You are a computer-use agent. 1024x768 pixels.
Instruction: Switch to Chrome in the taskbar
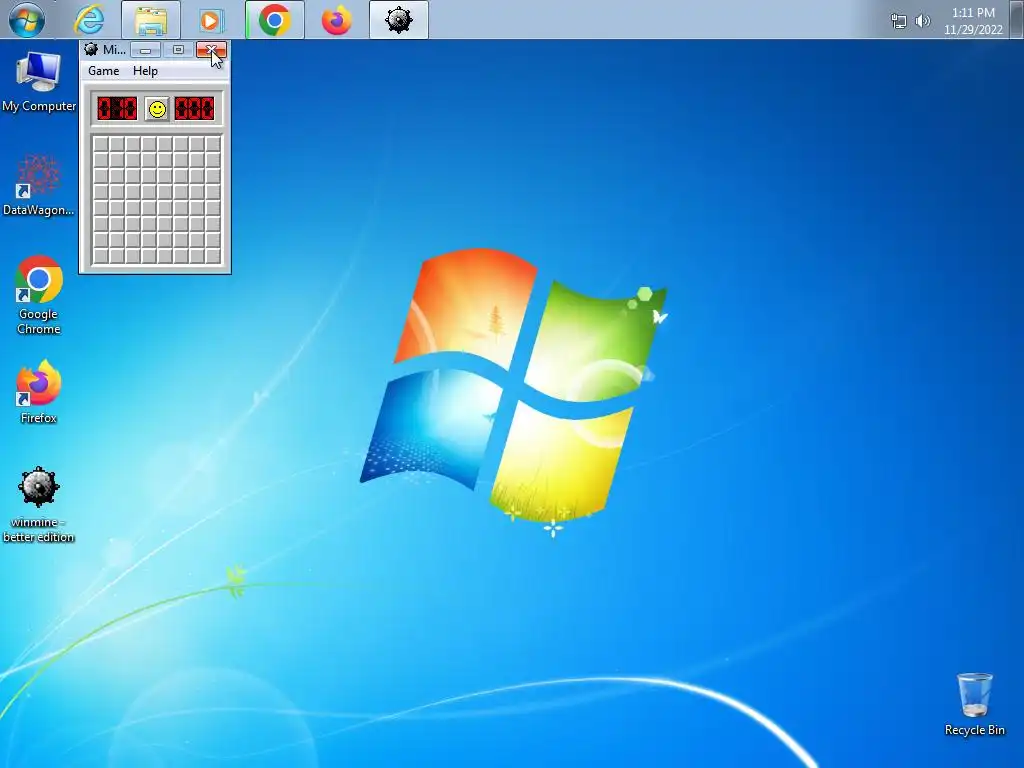coord(274,20)
